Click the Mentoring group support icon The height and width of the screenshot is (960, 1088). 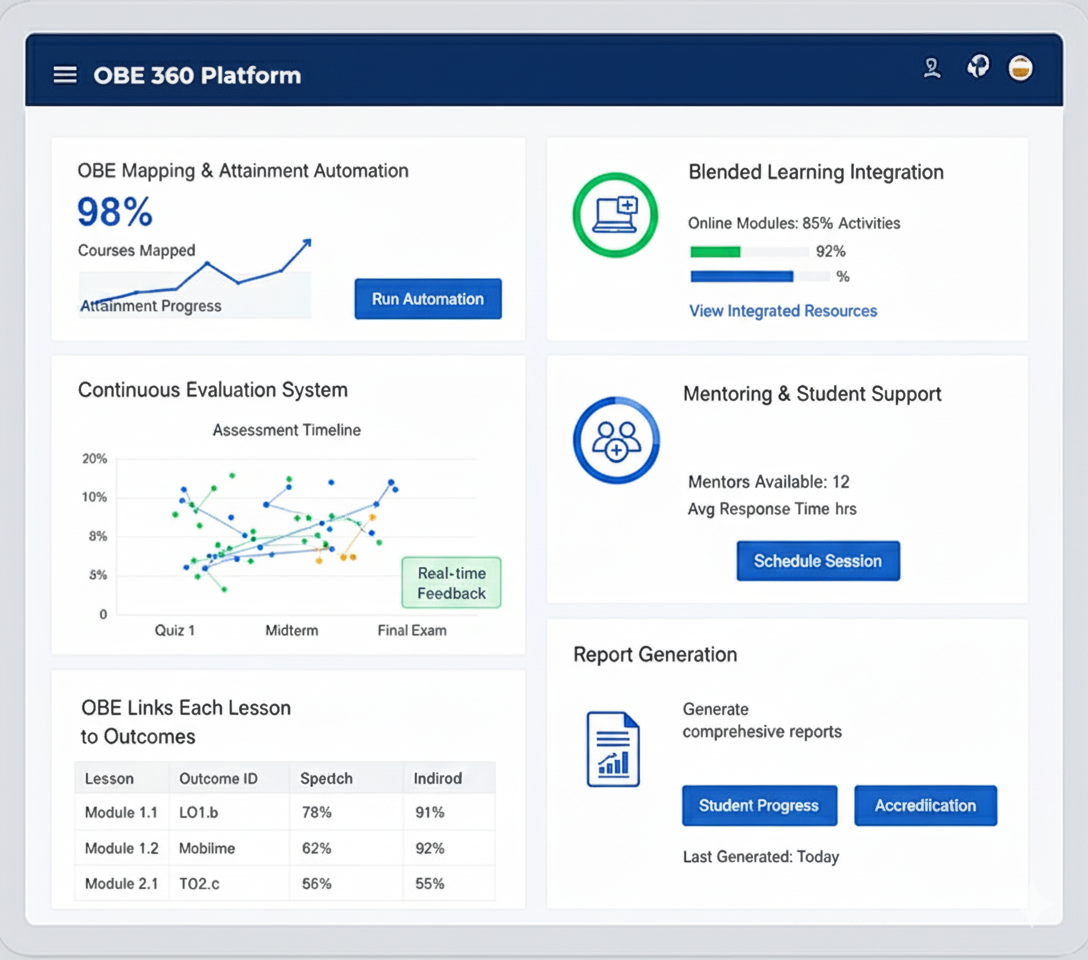coord(615,440)
